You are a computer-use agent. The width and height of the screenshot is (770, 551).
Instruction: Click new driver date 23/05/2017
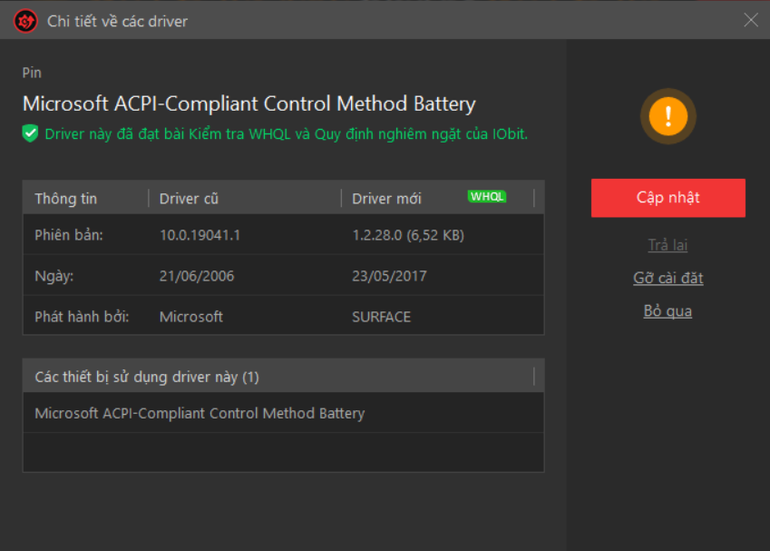coord(389,276)
